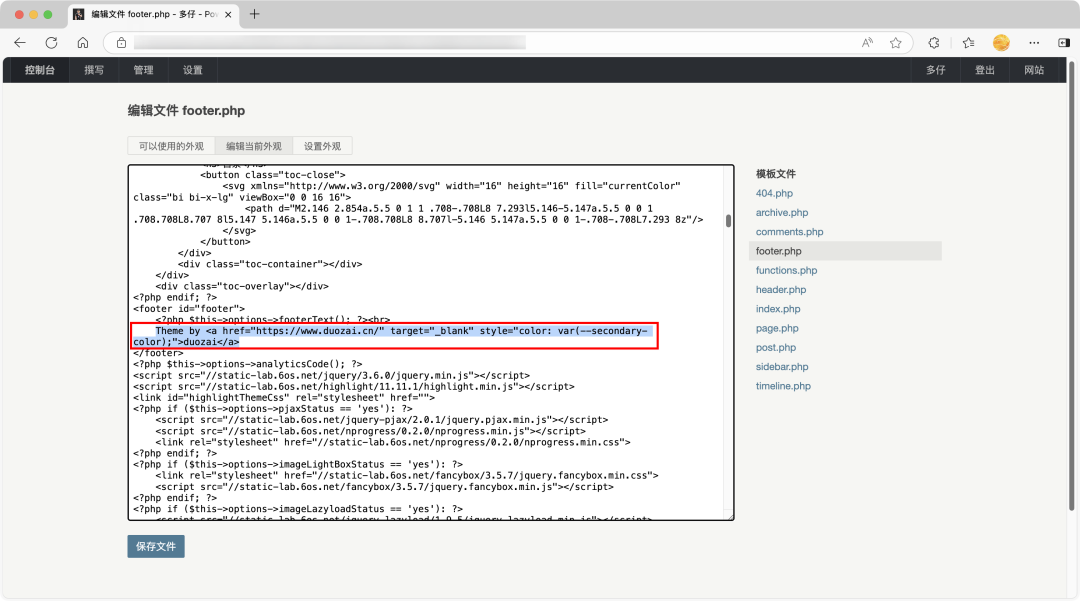The image size is (1080, 601).
Task: Open the favorites list panel
Action: click(x=968, y=43)
